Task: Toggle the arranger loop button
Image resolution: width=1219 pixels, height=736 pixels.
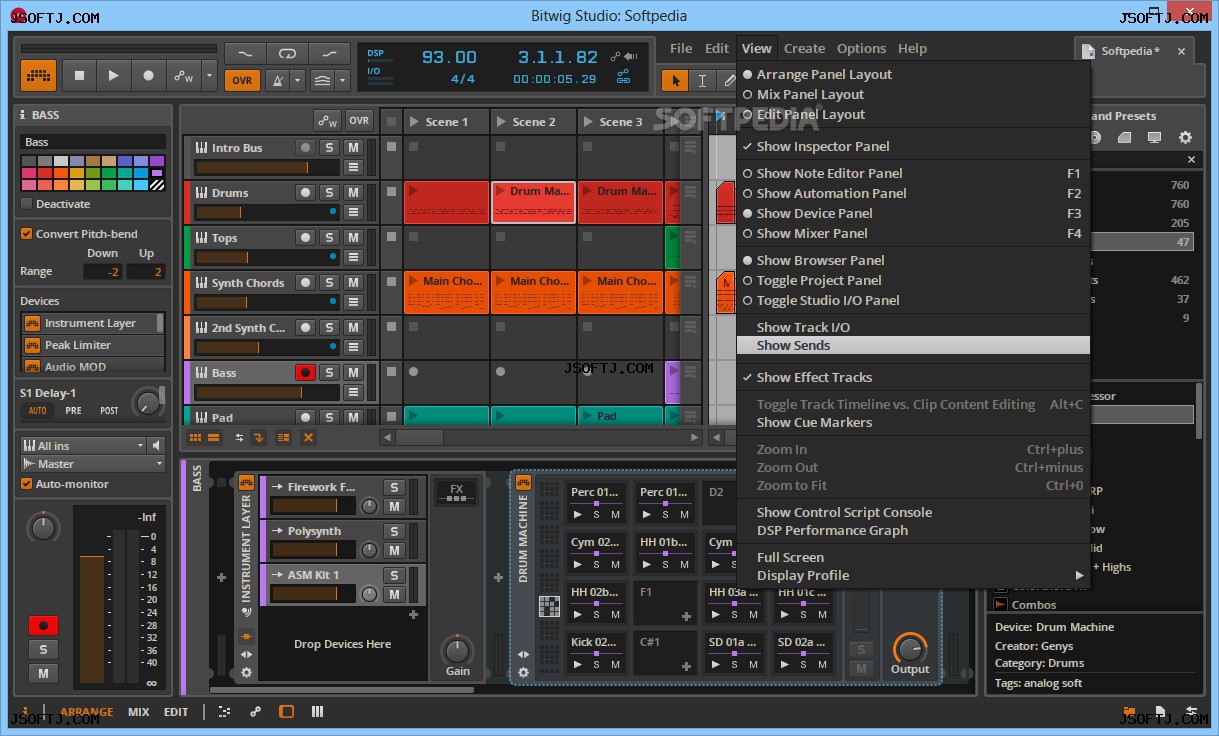Action: pos(287,53)
